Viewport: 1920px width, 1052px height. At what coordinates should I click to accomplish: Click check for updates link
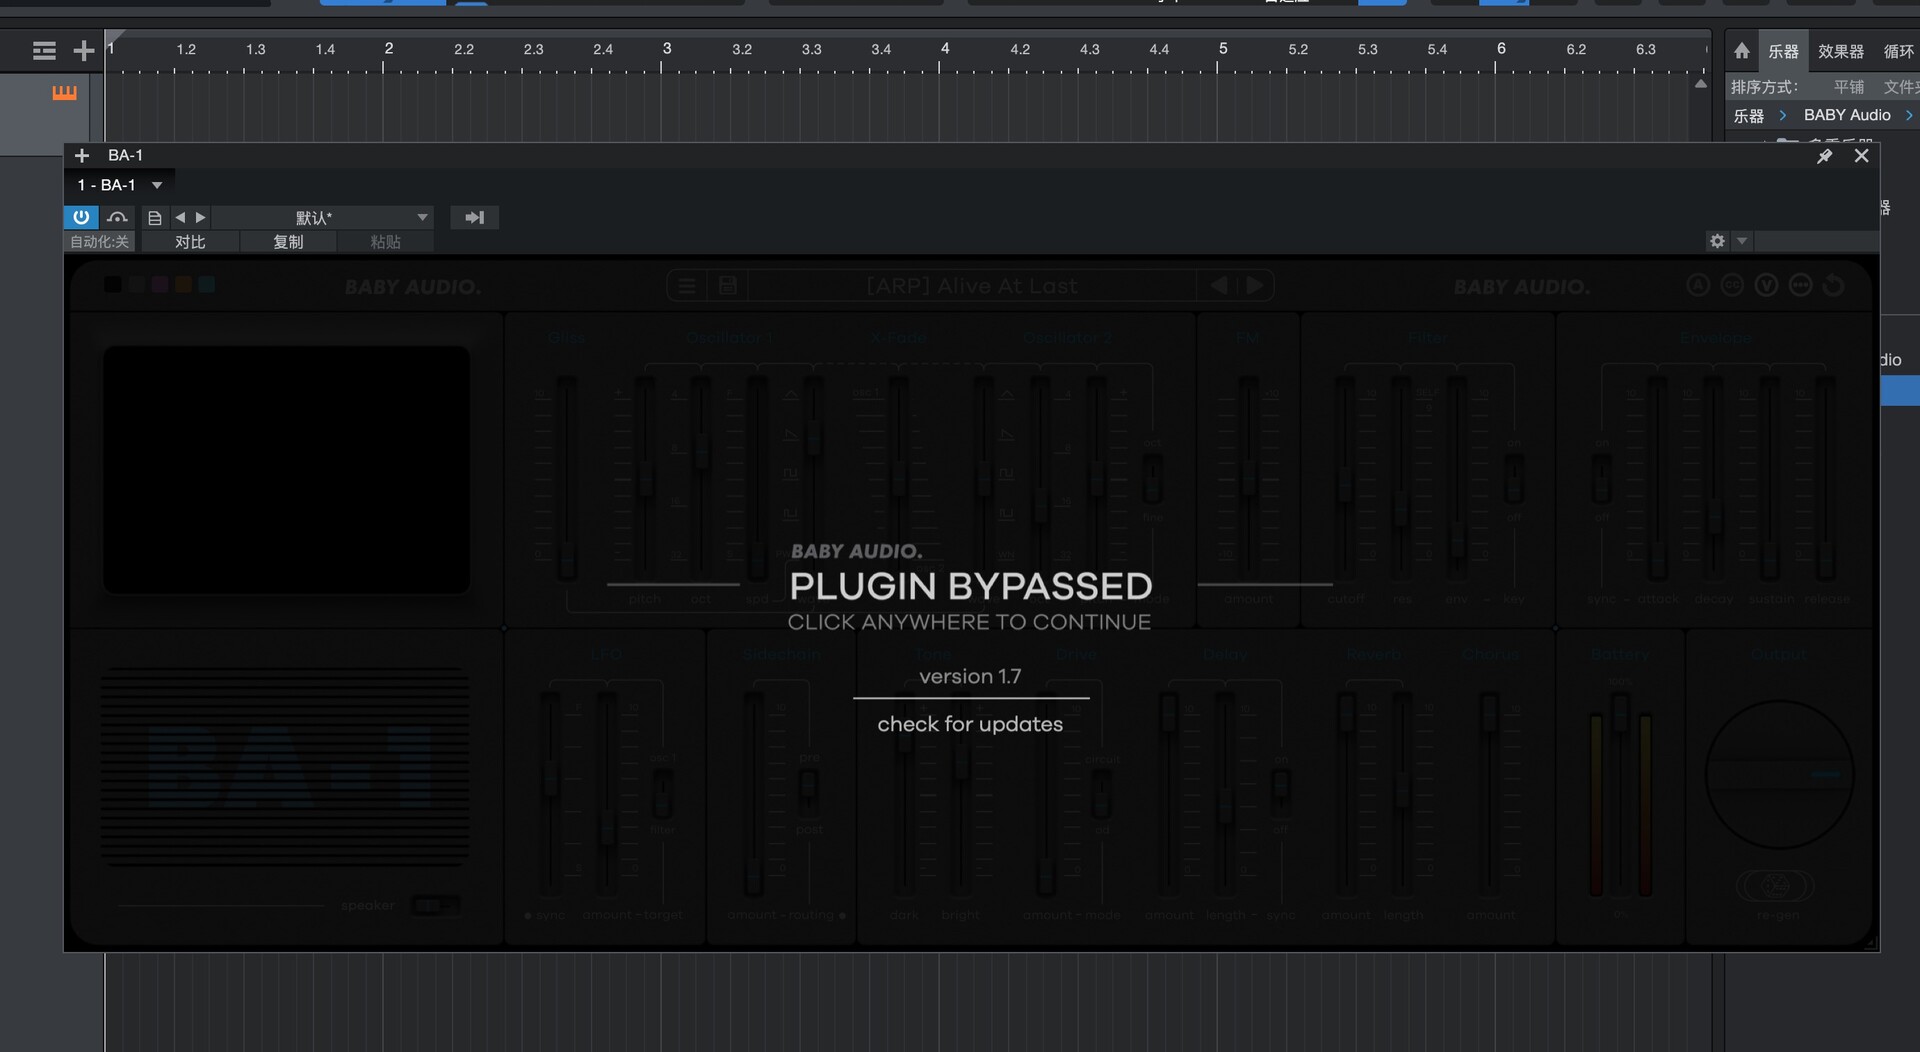(x=970, y=724)
